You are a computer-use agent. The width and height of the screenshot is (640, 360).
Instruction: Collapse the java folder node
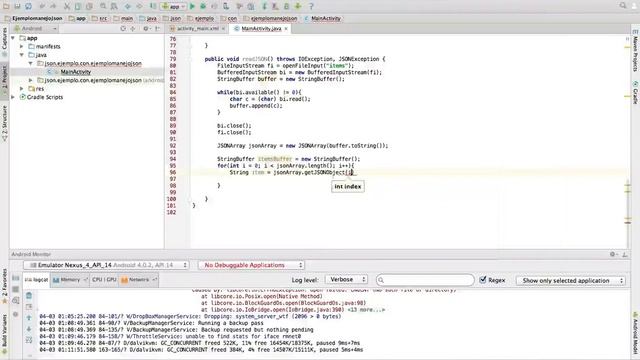click(22, 55)
